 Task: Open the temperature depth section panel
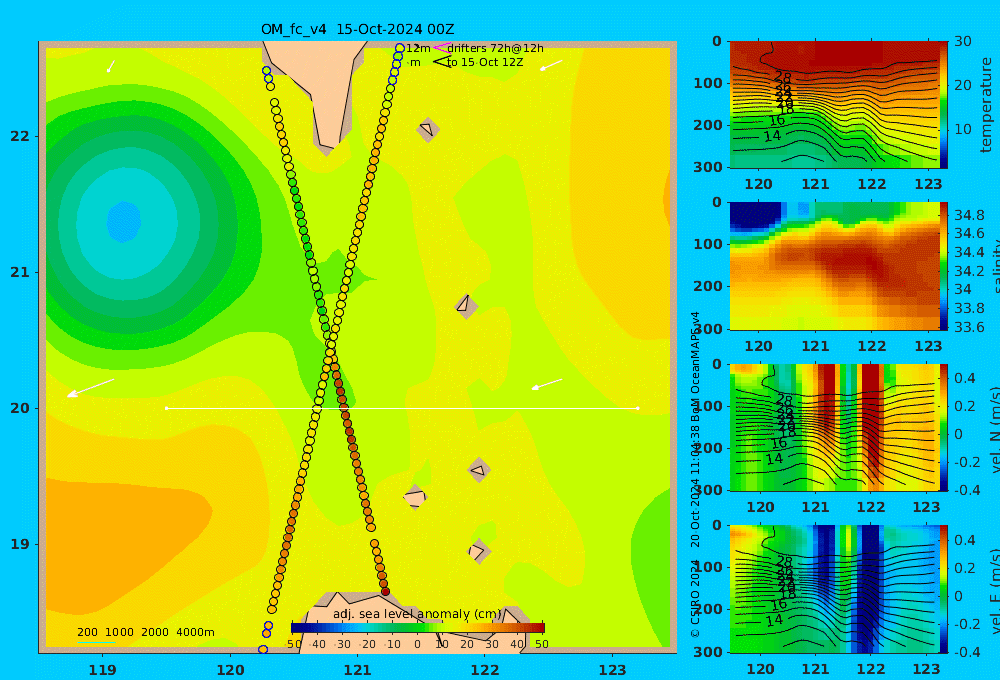pyautogui.click(x=834, y=105)
